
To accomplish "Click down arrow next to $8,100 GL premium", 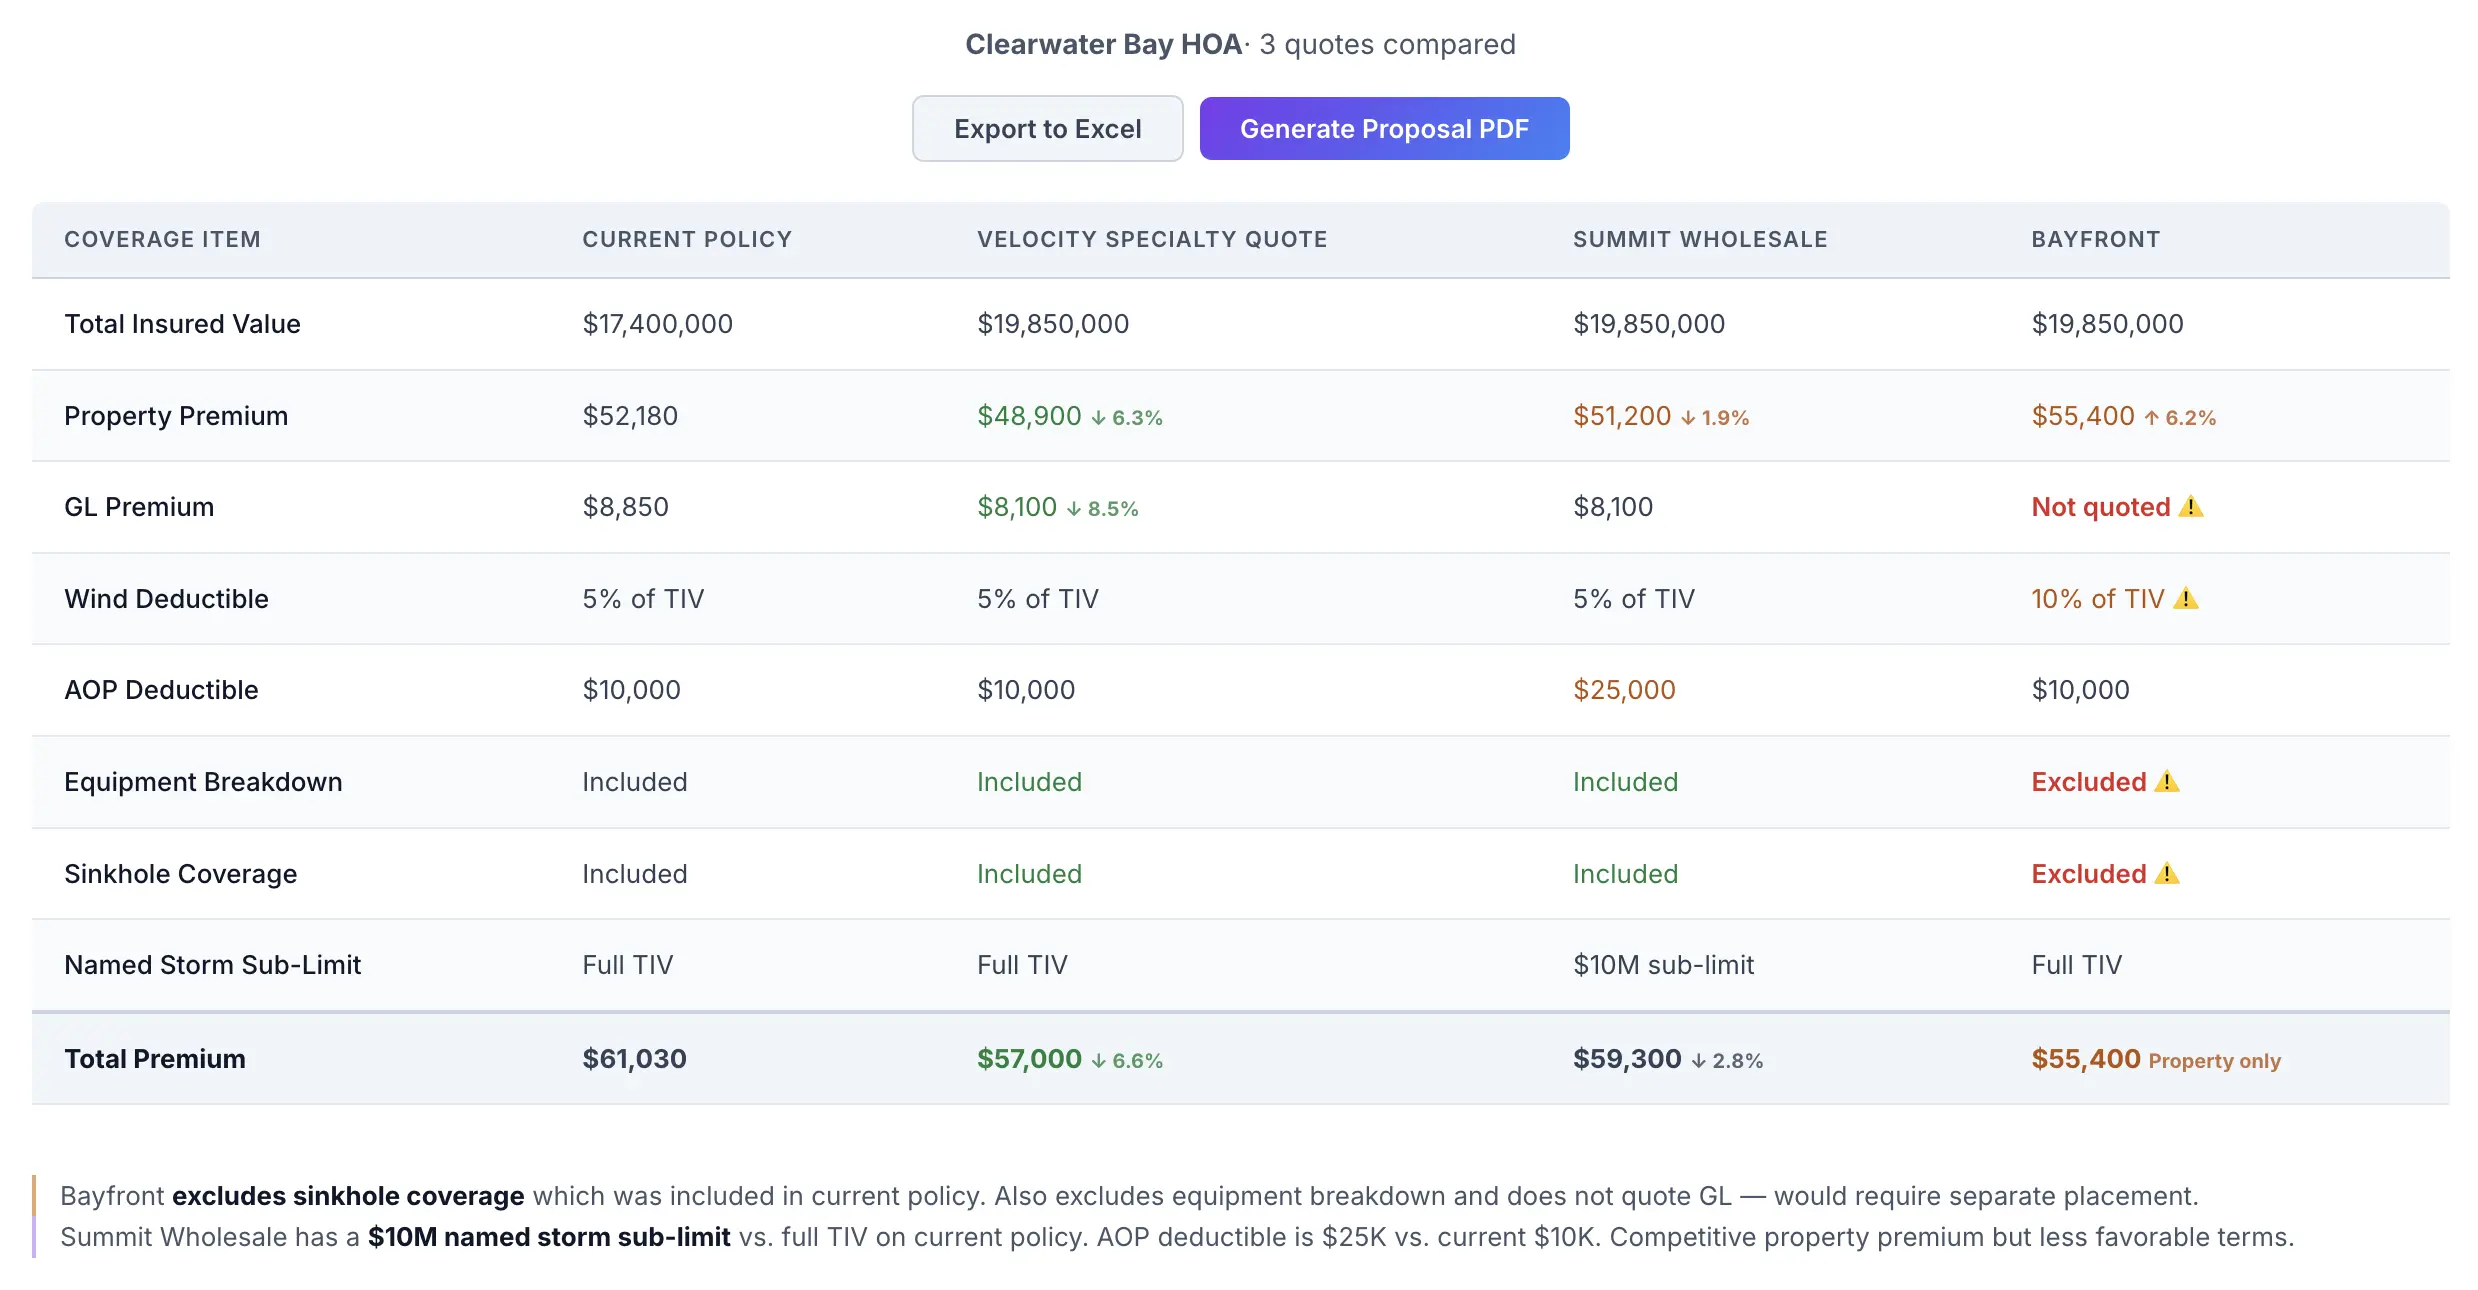I will pyautogui.click(x=1074, y=509).
